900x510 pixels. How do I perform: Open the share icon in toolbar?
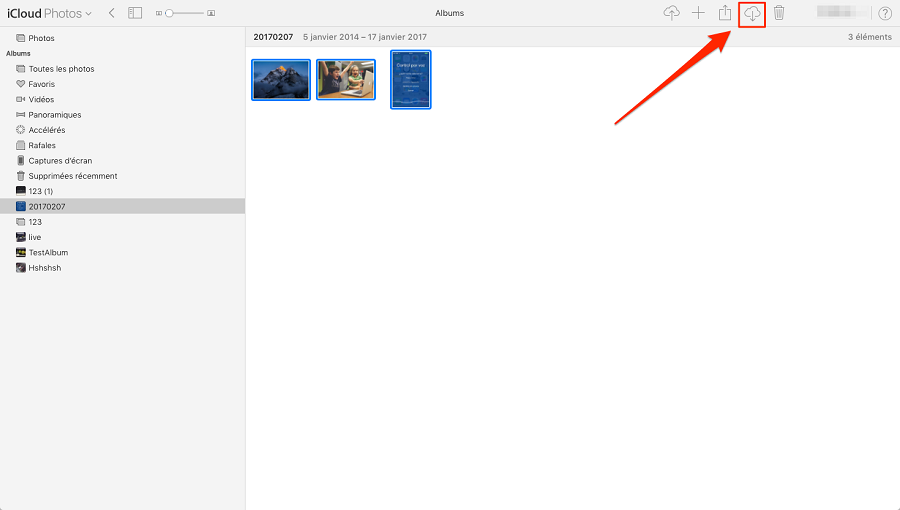point(725,13)
